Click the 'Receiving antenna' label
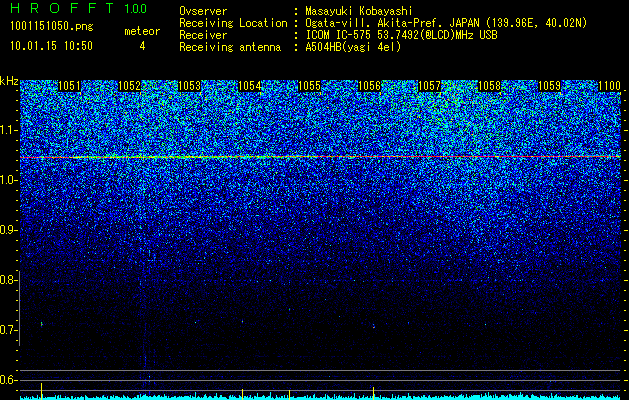The image size is (629, 400). click(230, 47)
